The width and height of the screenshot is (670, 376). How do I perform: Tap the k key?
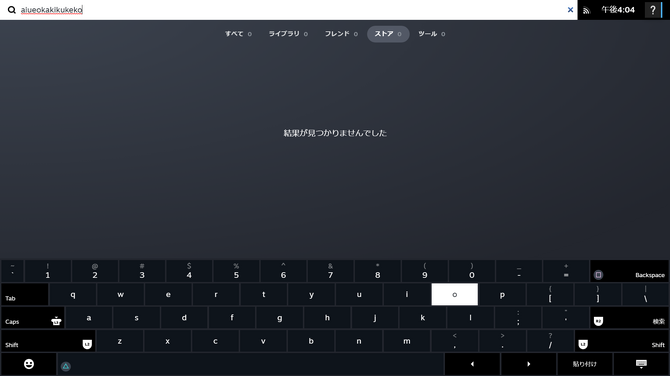point(423,318)
